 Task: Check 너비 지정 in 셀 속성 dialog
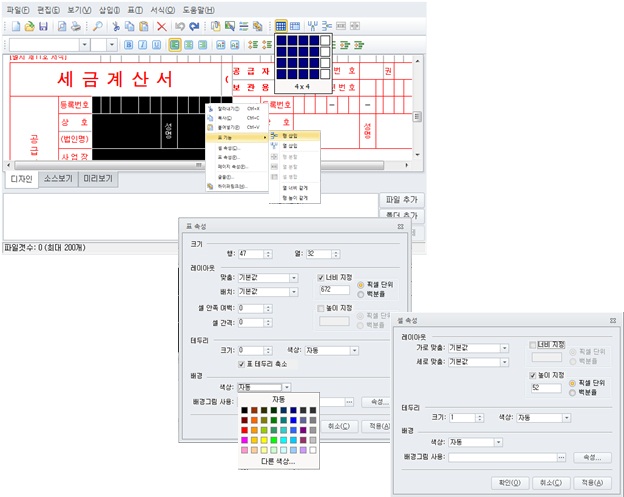click(532, 345)
